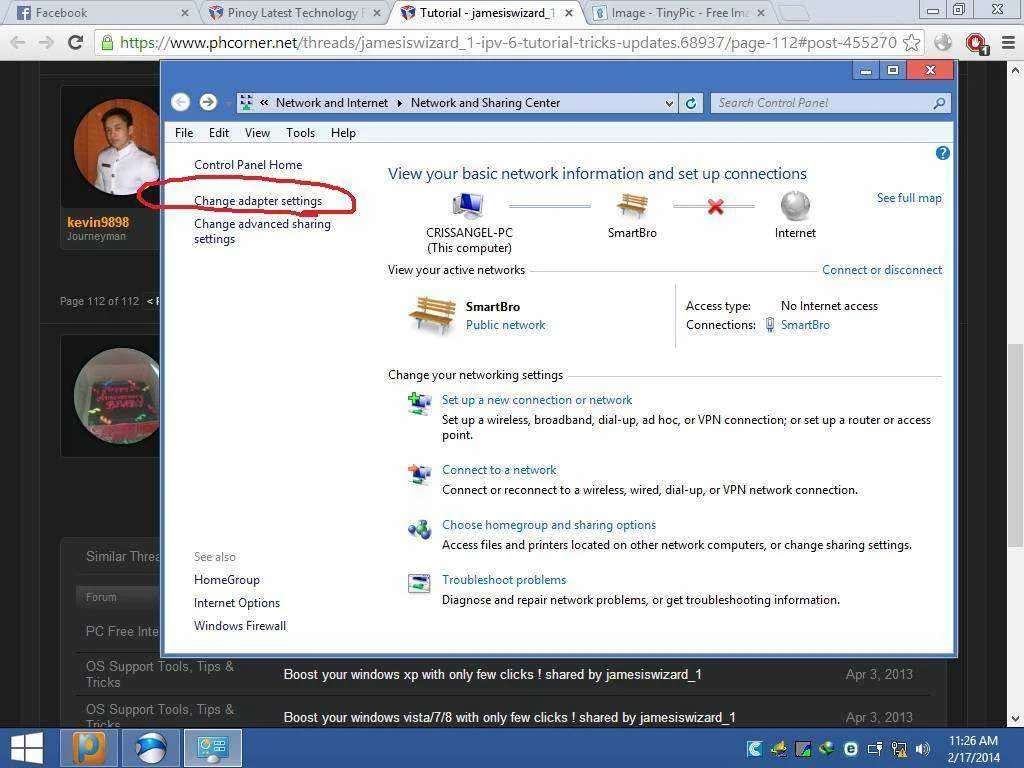Click the taskbar clock showing 11:26 AM
This screenshot has height=768, width=1024.
pos(973,748)
